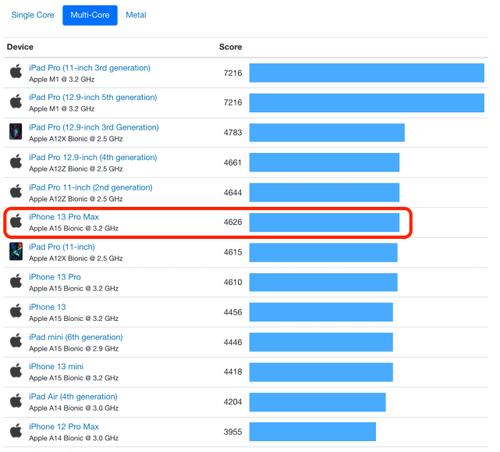
Task: Click Apple logo beside iPad Pro 12.9-inch 5th generation
Action: point(16,101)
